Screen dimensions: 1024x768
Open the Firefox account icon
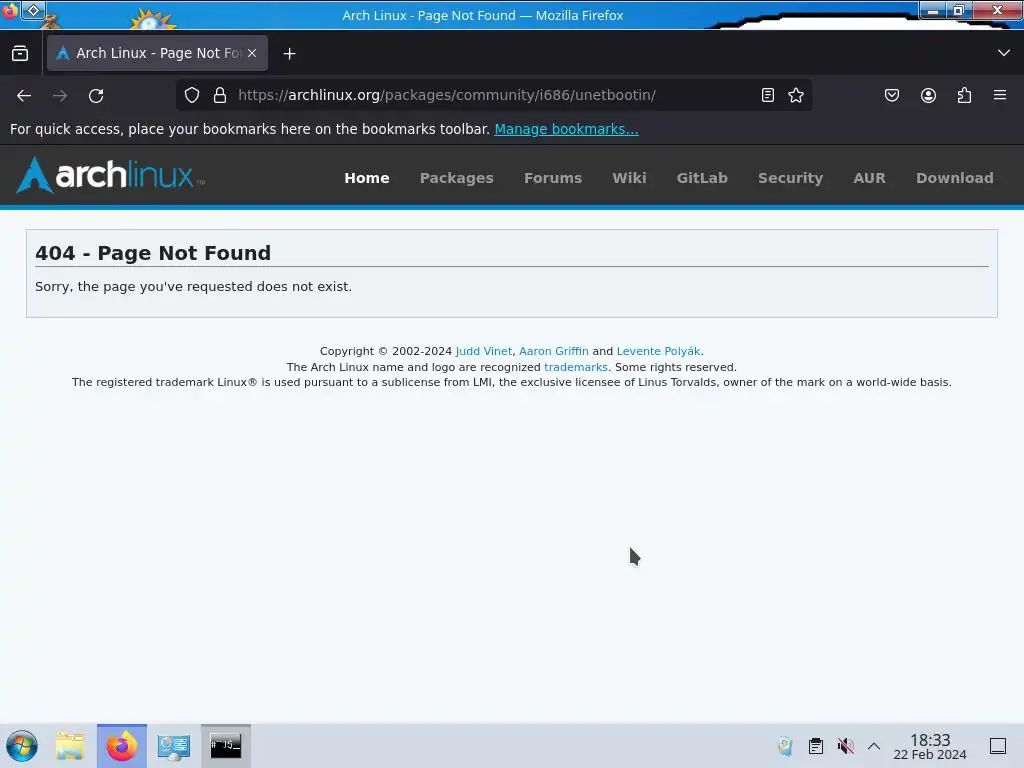(928, 95)
